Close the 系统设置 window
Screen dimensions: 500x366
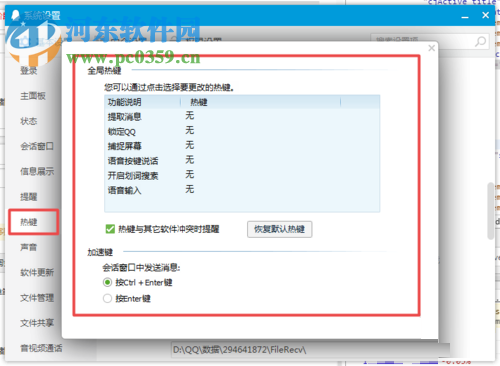click(485, 15)
